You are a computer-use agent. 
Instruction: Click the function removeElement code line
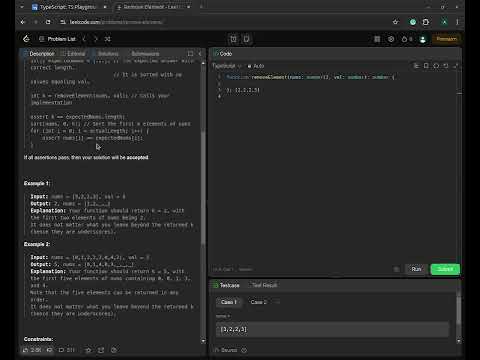(x=310, y=77)
